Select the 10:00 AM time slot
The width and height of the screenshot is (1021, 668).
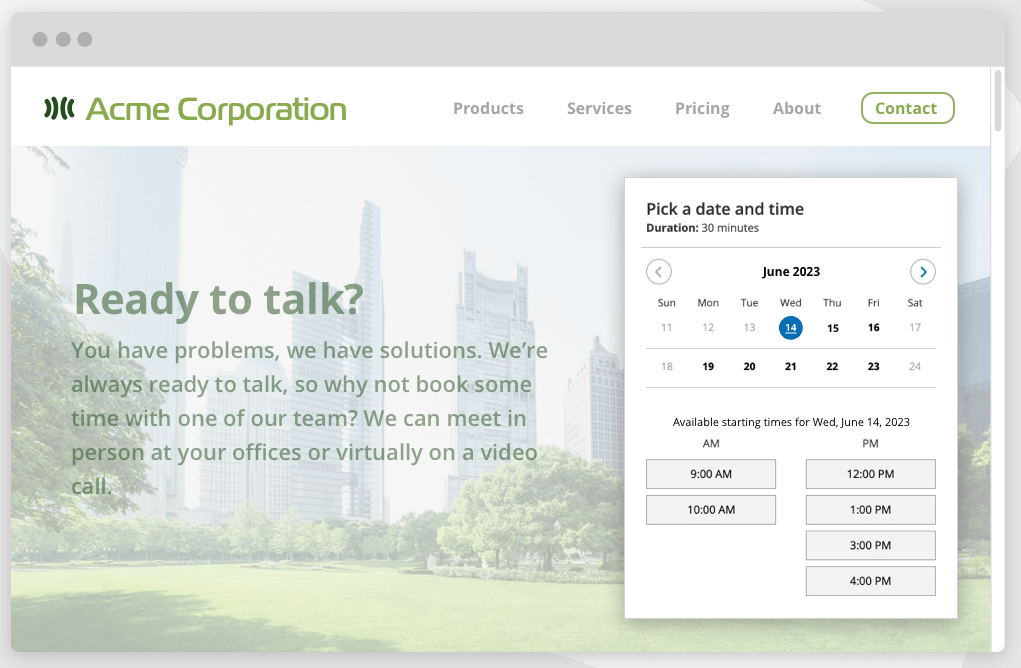coord(711,510)
